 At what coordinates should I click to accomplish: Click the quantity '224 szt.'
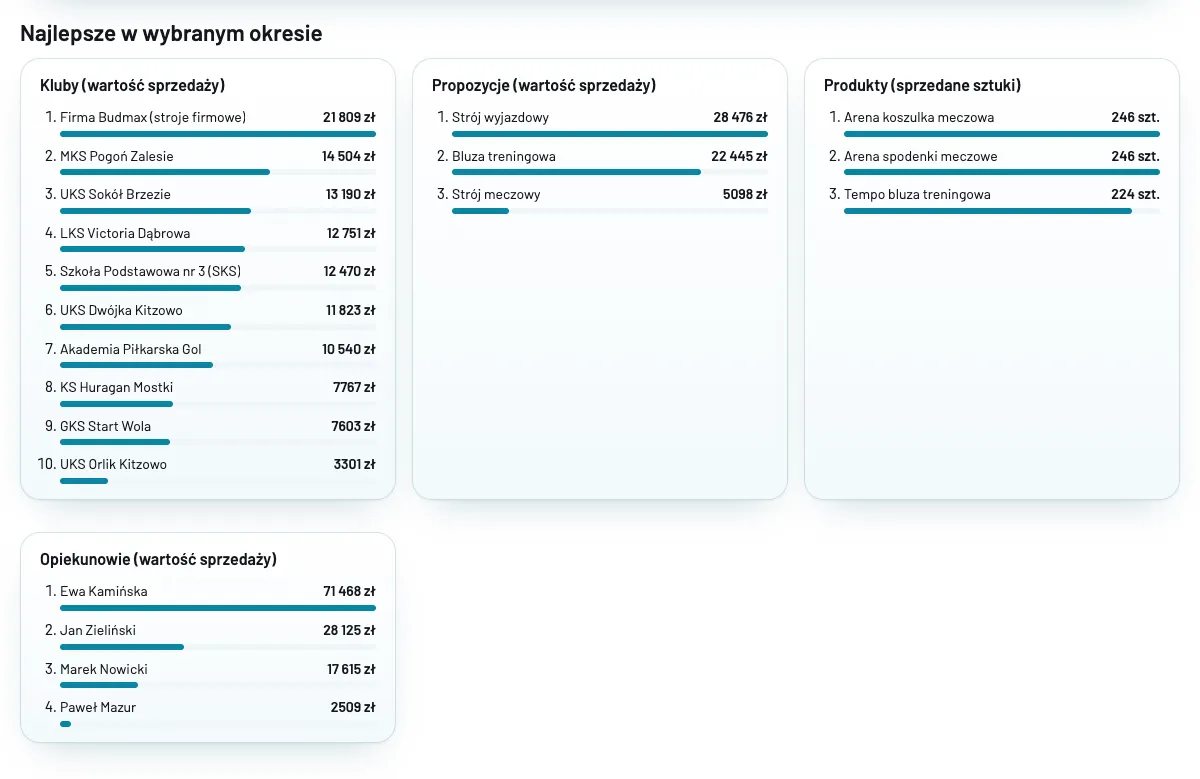(1135, 194)
